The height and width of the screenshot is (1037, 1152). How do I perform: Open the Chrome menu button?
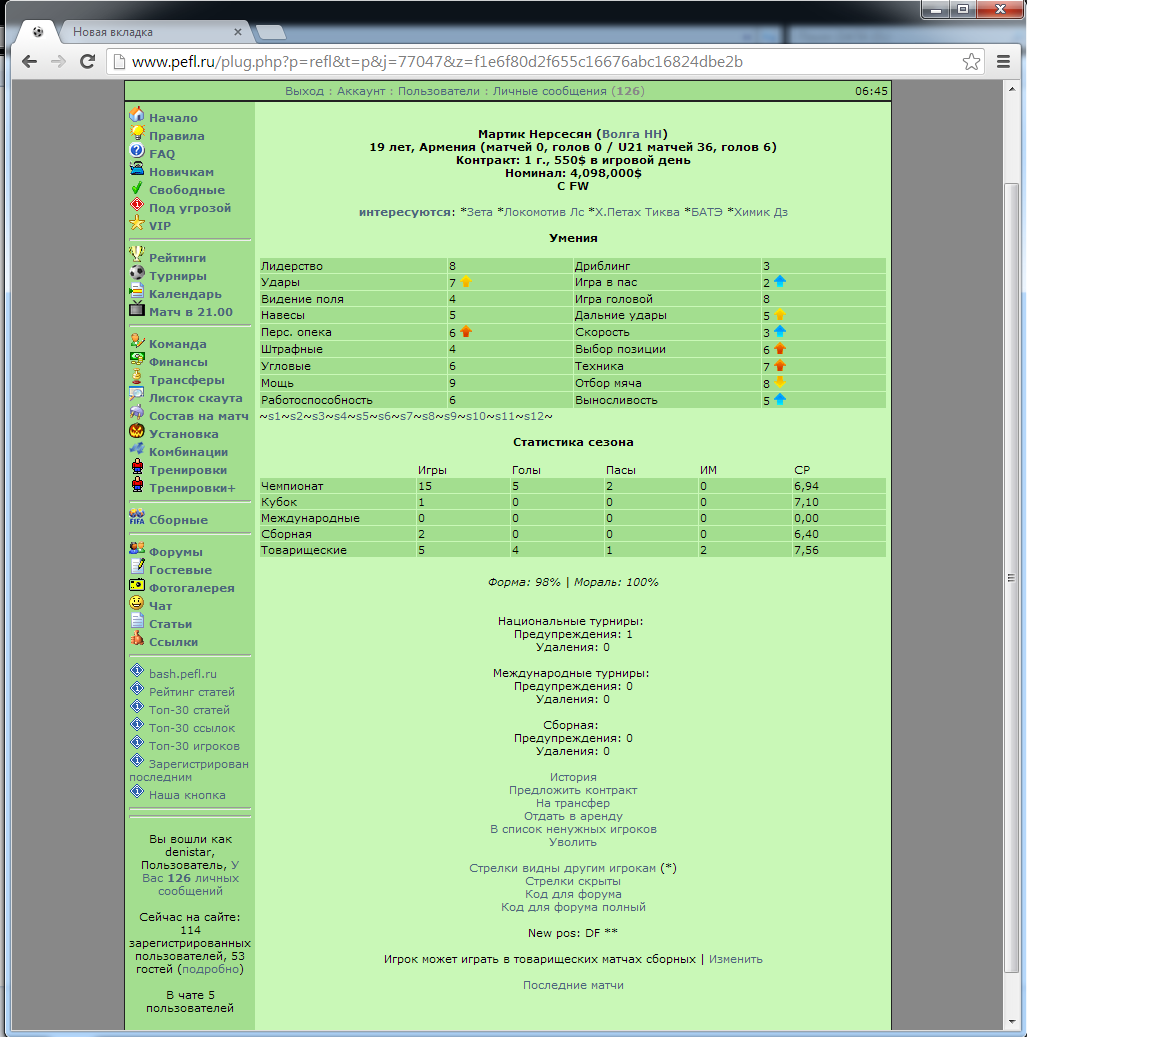pyautogui.click(x=1003, y=62)
